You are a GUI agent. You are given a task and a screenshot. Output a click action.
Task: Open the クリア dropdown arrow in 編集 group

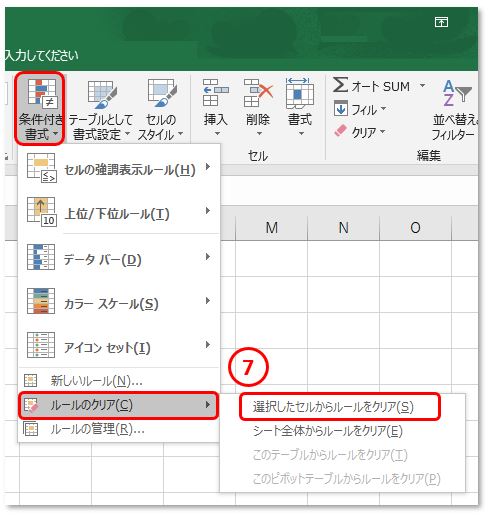pos(382,131)
